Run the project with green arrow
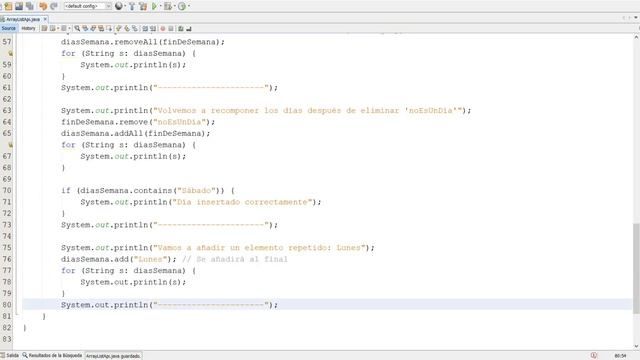Image resolution: width=640 pixels, height=360 pixels. coord(154,6)
